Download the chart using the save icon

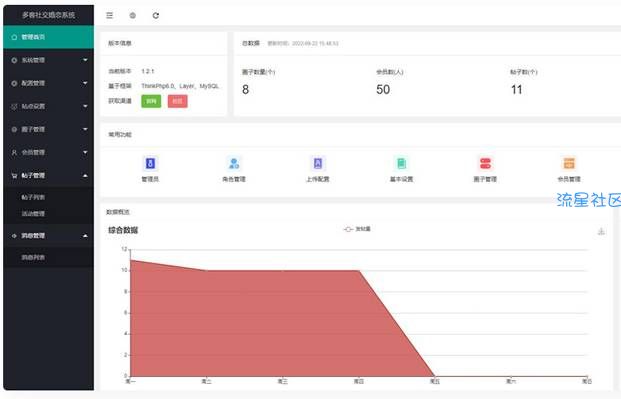pos(601,231)
